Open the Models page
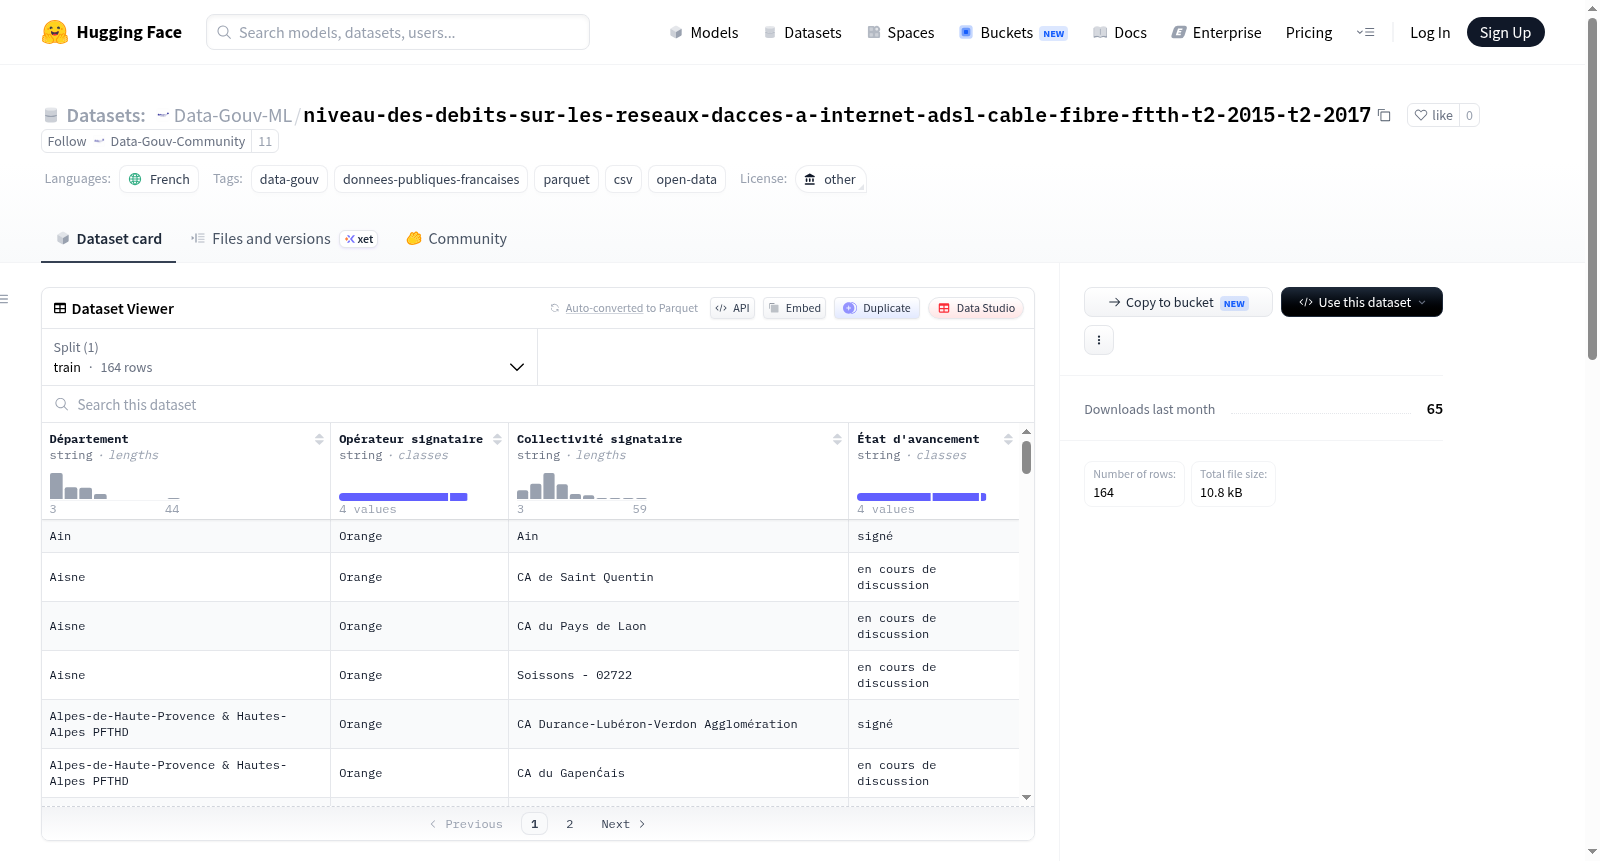 [704, 32]
